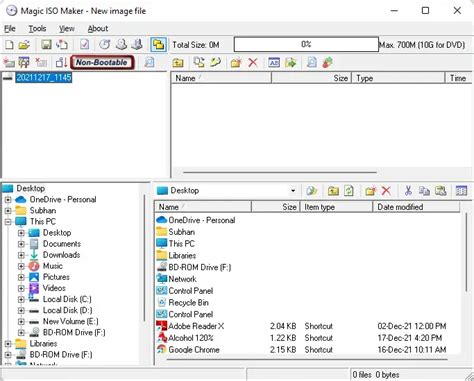Screen dimensions: 474x381
Task: Sort explorer list by Item type column
Action: point(336,207)
